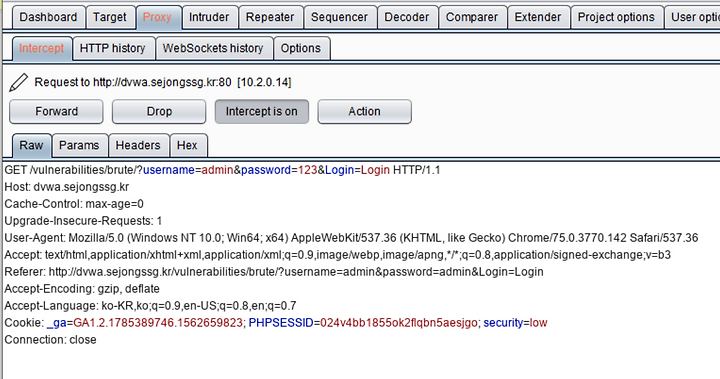Open the Action menu button
Viewport: 720px width, 379px height.
(x=365, y=112)
